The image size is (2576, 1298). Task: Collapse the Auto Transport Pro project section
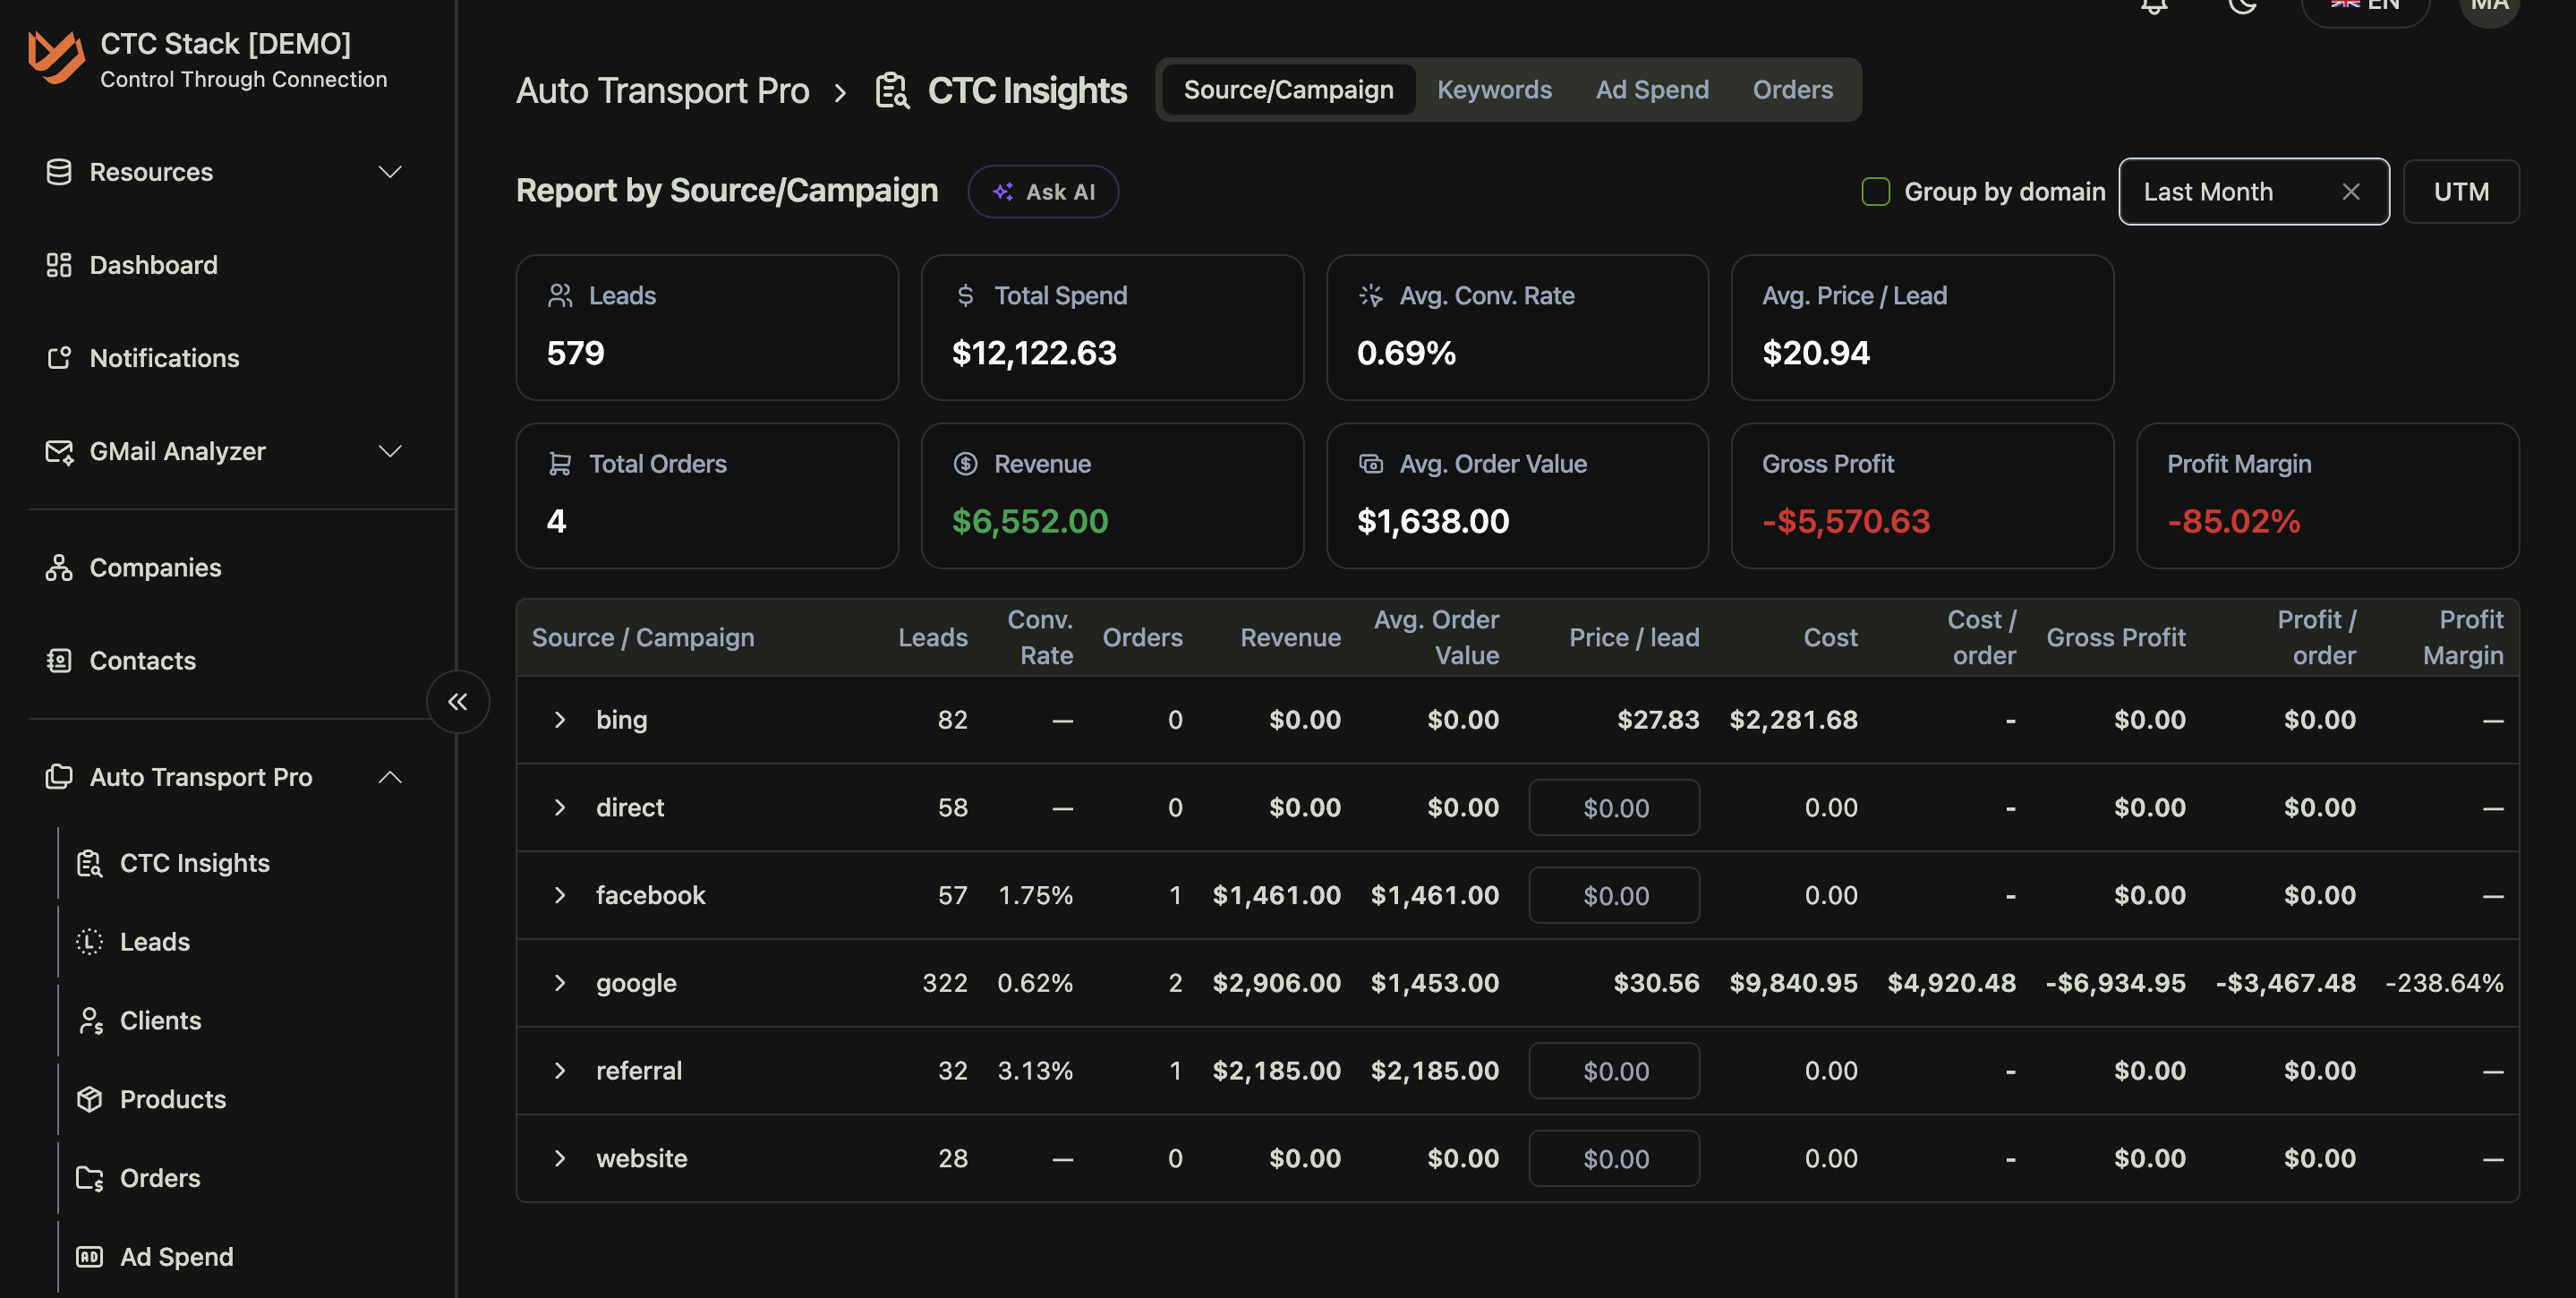pyautogui.click(x=391, y=777)
